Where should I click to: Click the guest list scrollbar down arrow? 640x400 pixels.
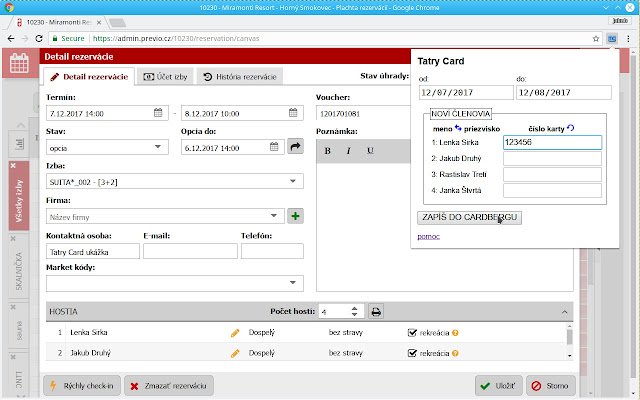click(x=569, y=356)
